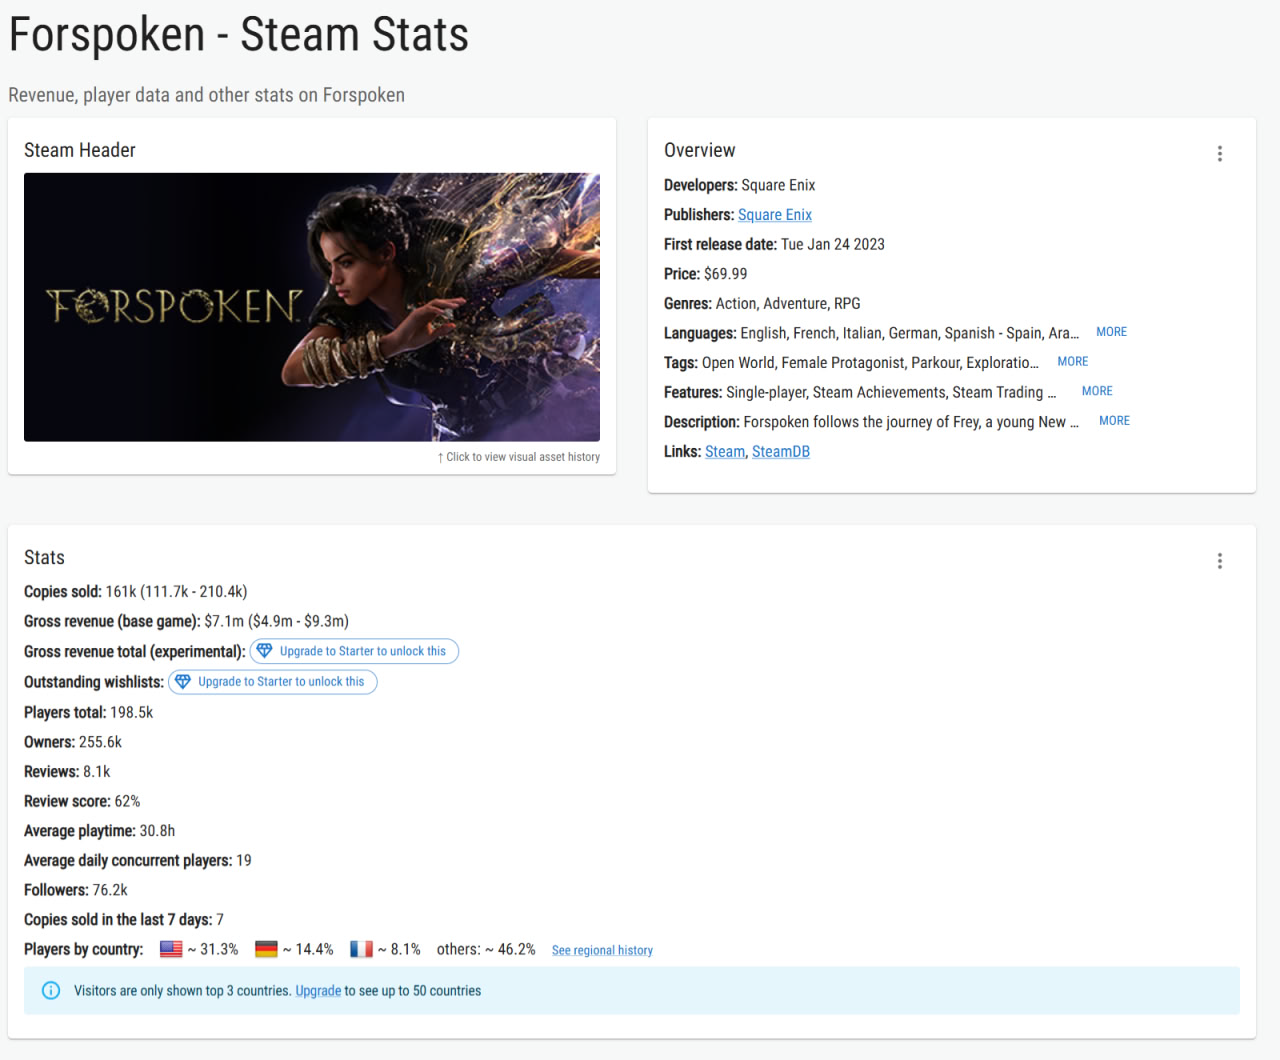Viewport: 1280px width, 1060px height.
Task: Select the Developers value Square Enix
Action: point(778,185)
